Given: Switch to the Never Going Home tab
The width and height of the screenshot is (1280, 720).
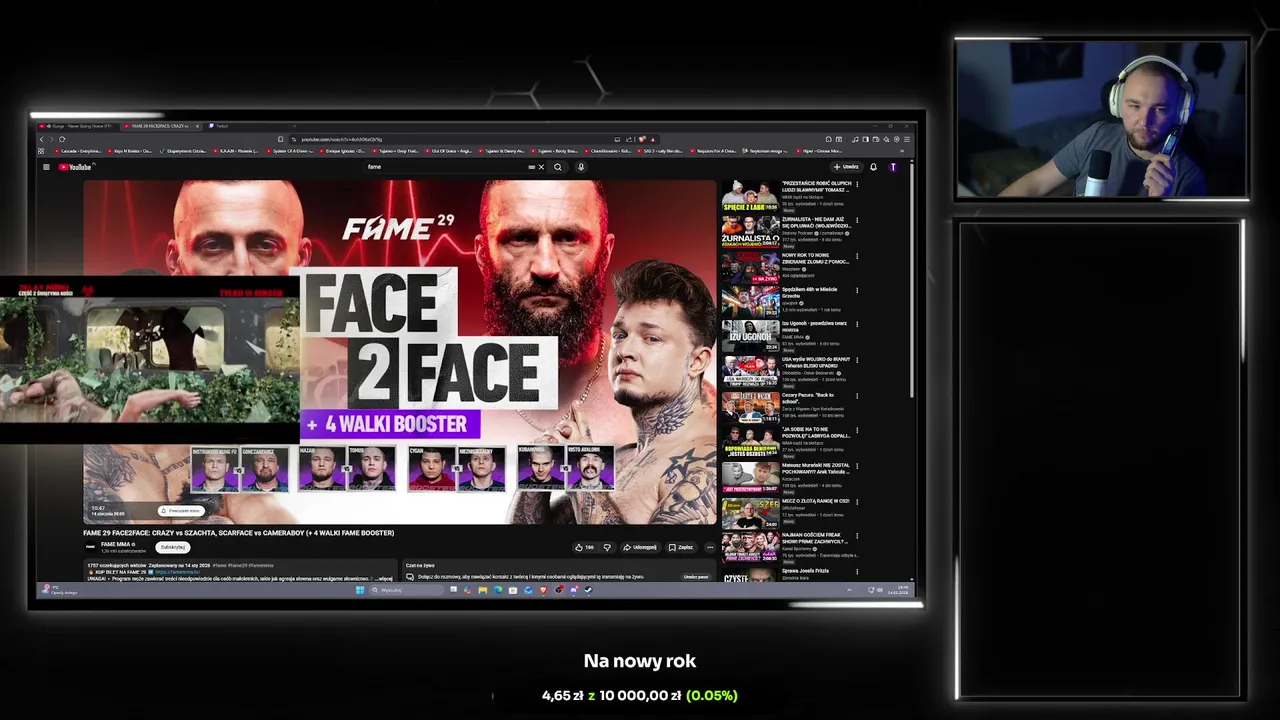Looking at the screenshot, I should point(80,126).
